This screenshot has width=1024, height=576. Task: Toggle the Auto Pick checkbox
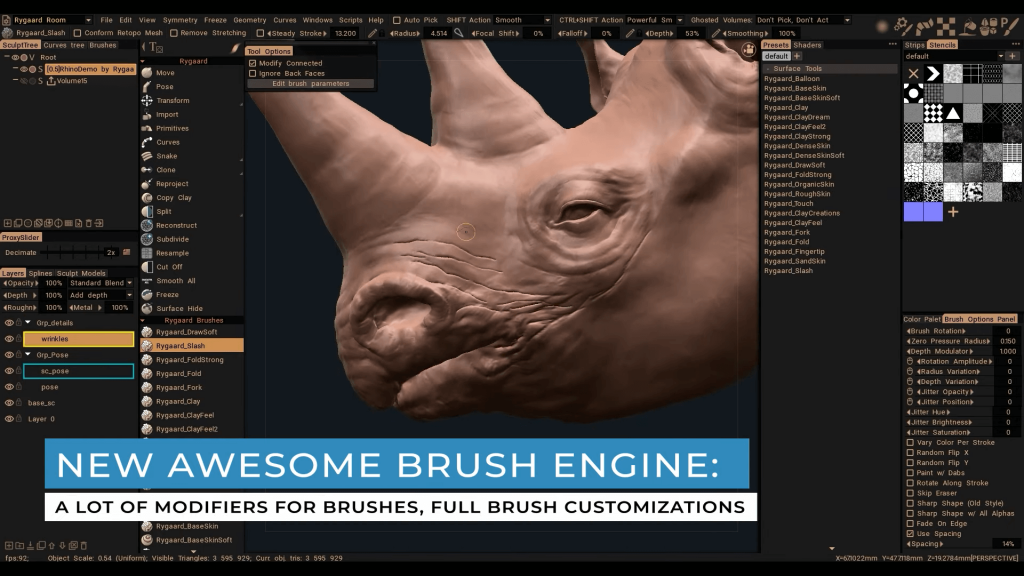tap(396, 20)
